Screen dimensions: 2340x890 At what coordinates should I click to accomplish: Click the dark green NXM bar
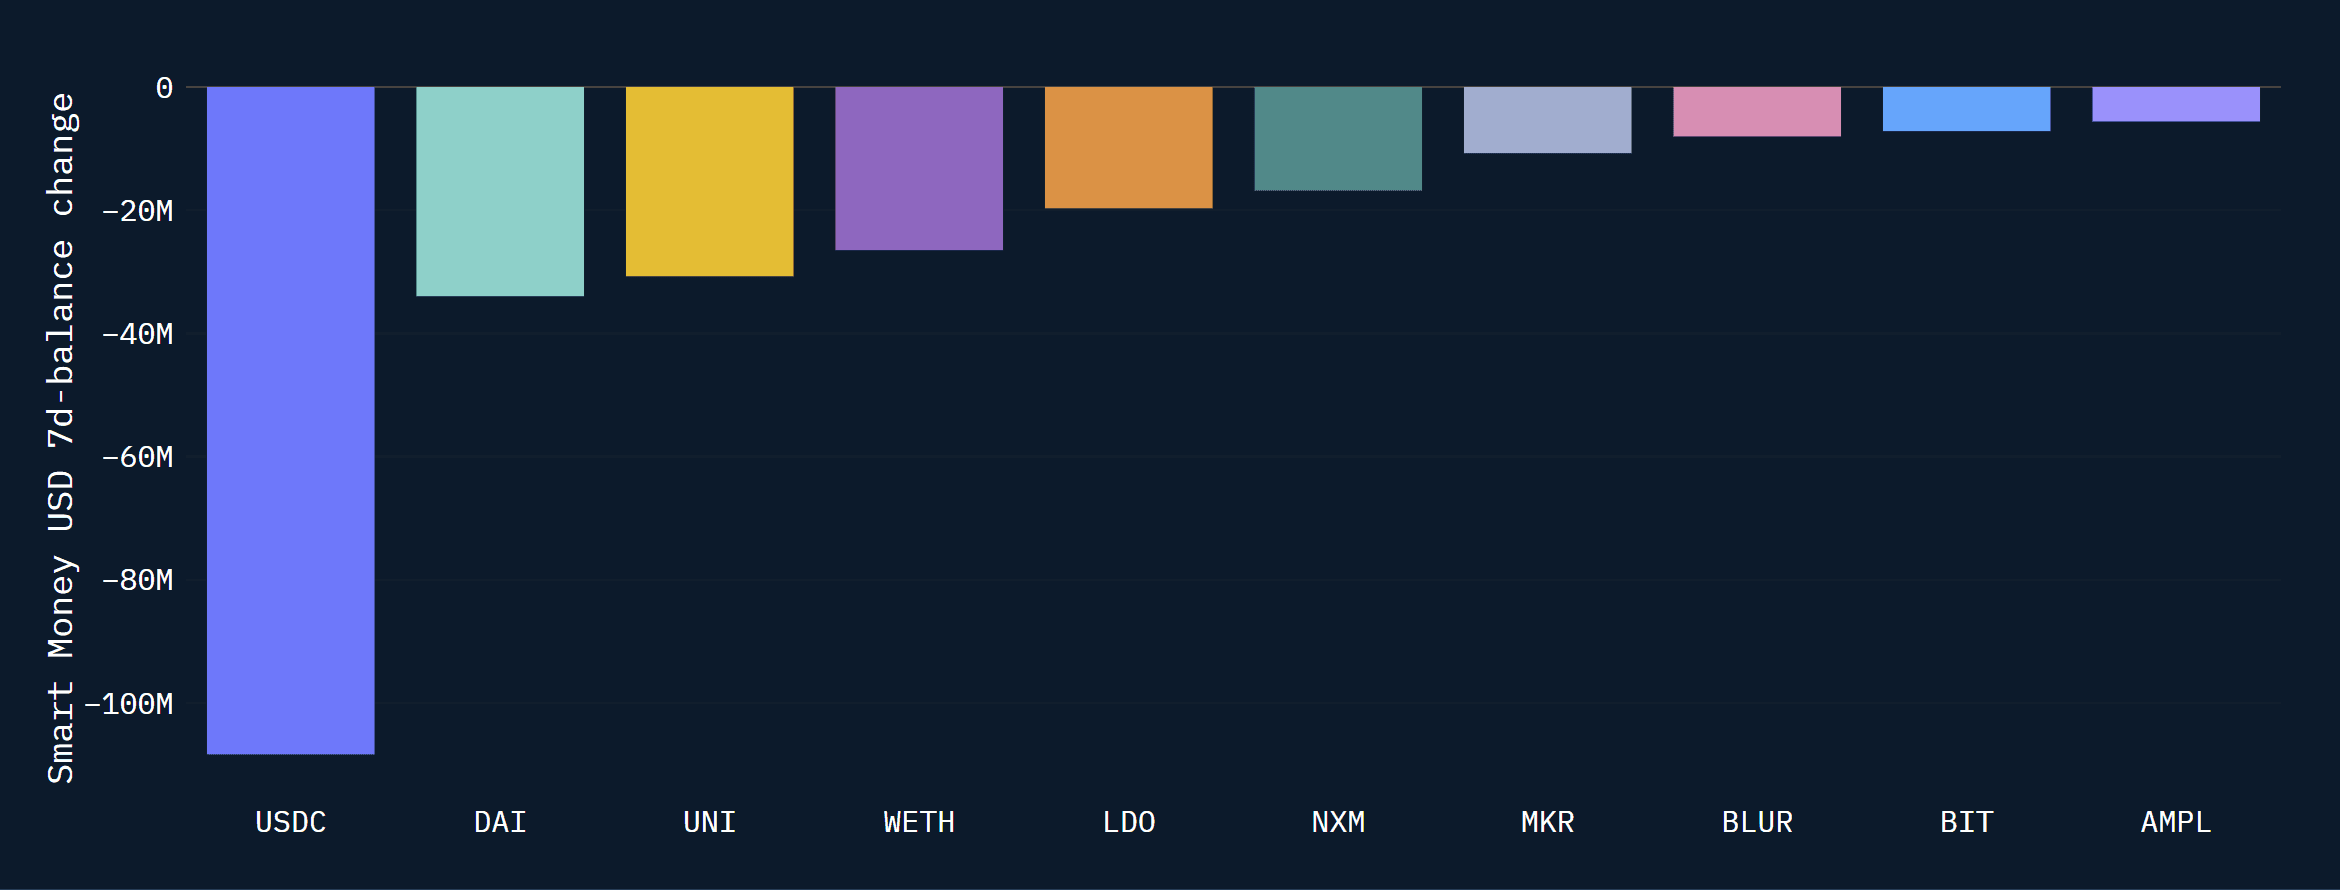pos(1338,138)
